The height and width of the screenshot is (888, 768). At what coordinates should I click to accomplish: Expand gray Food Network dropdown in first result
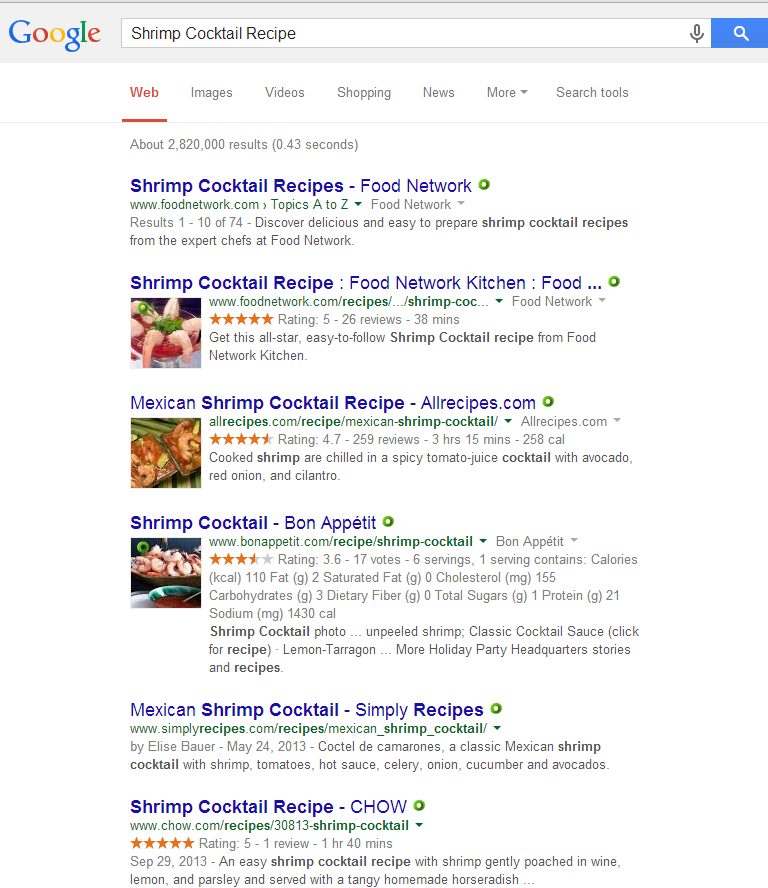pos(461,203)
